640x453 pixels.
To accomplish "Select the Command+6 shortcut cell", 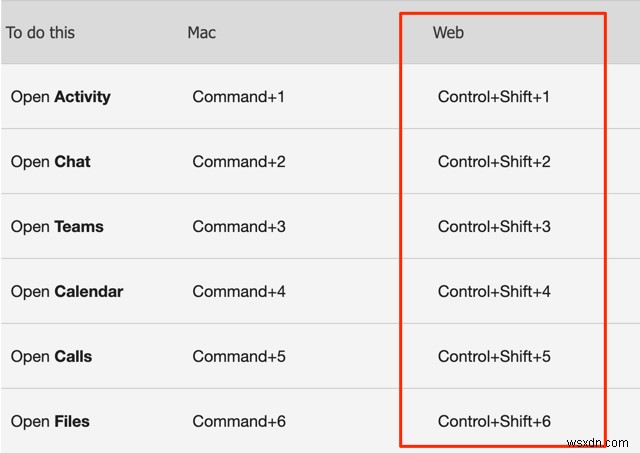I will click(x=239, y=422).
